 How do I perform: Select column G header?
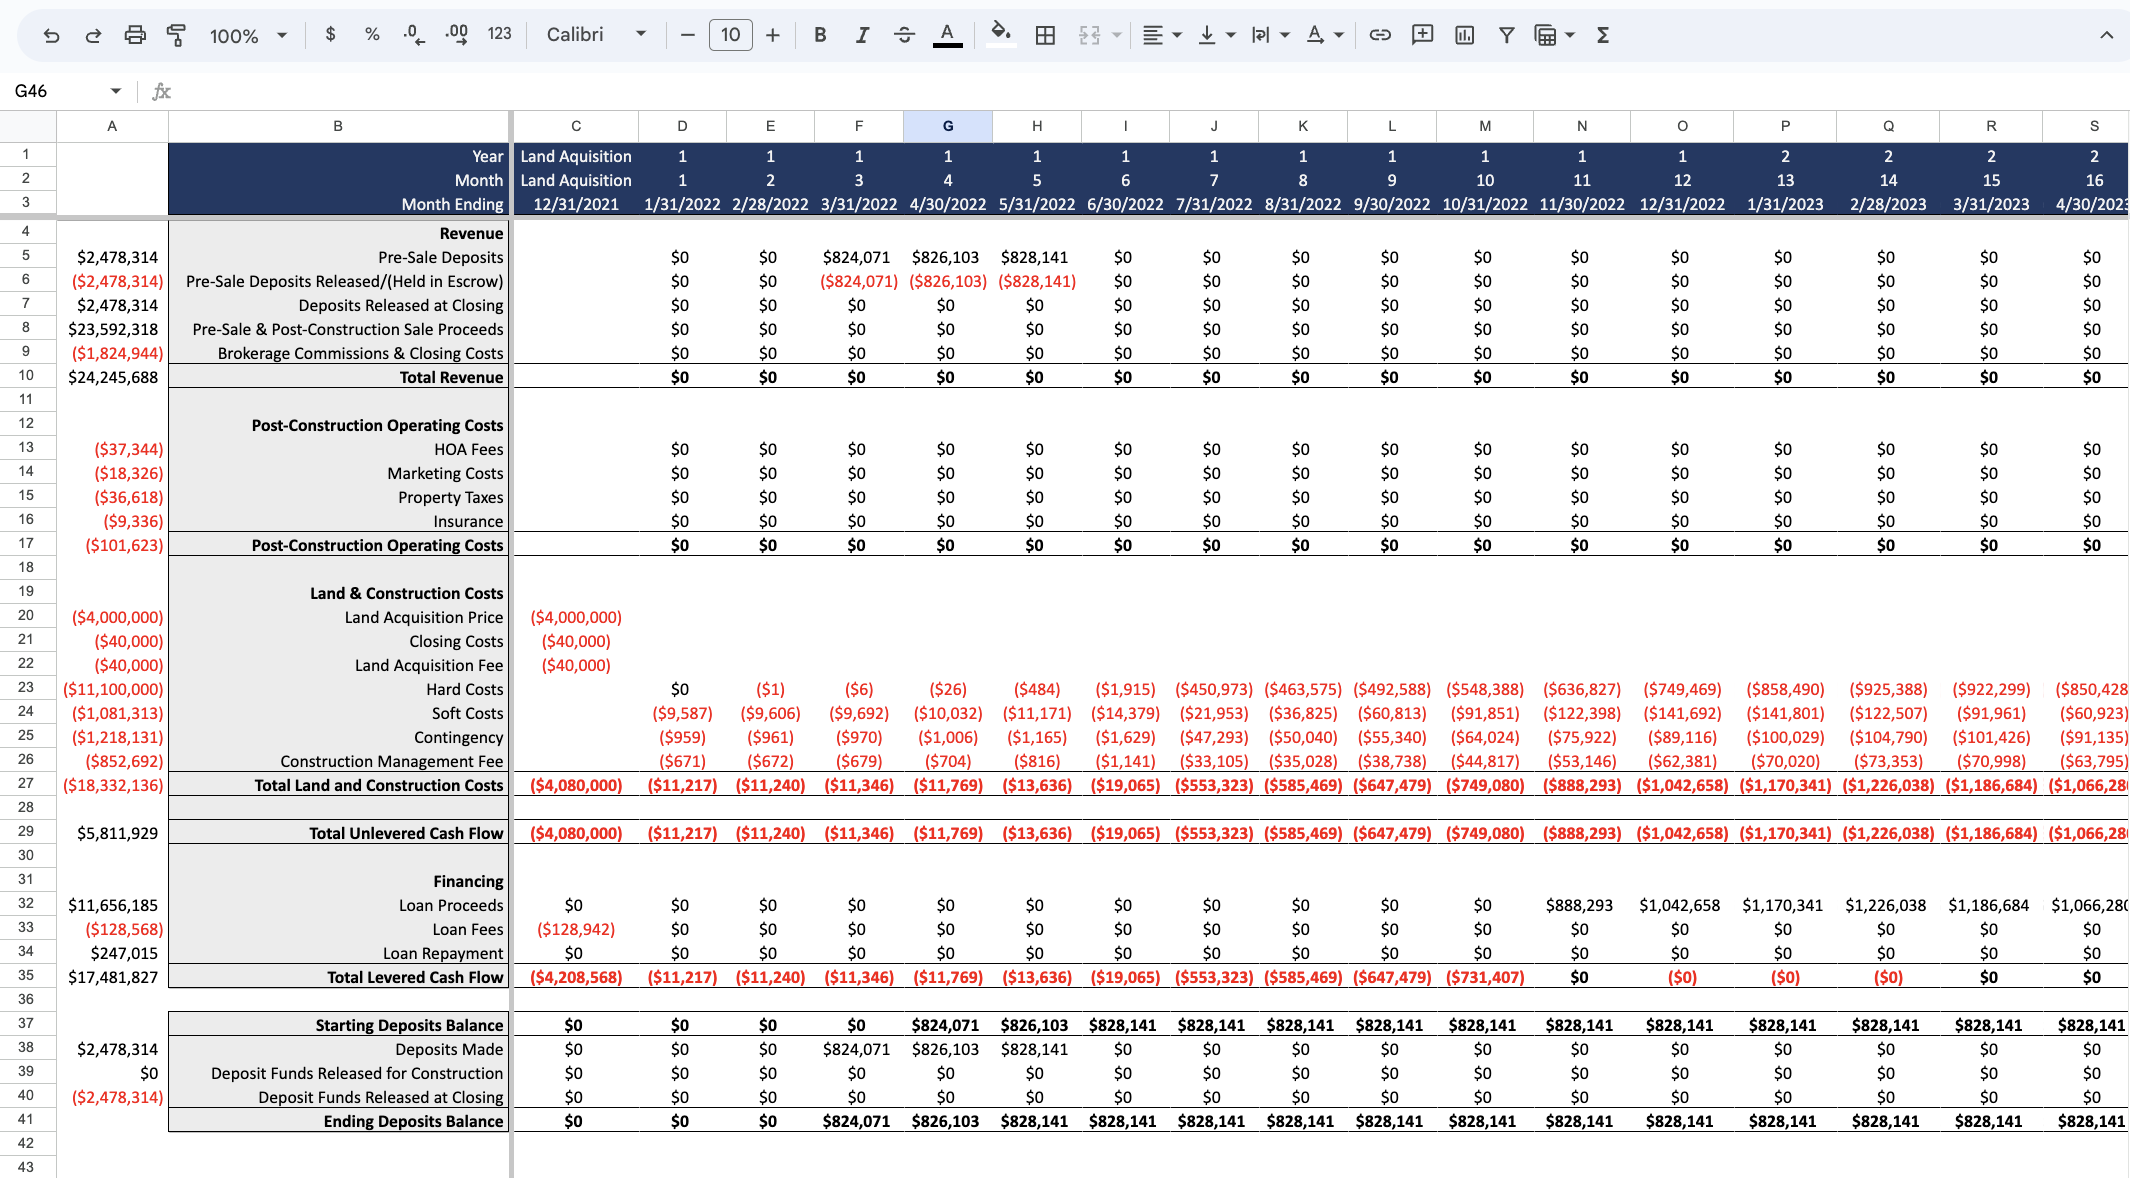coord(947,126)
